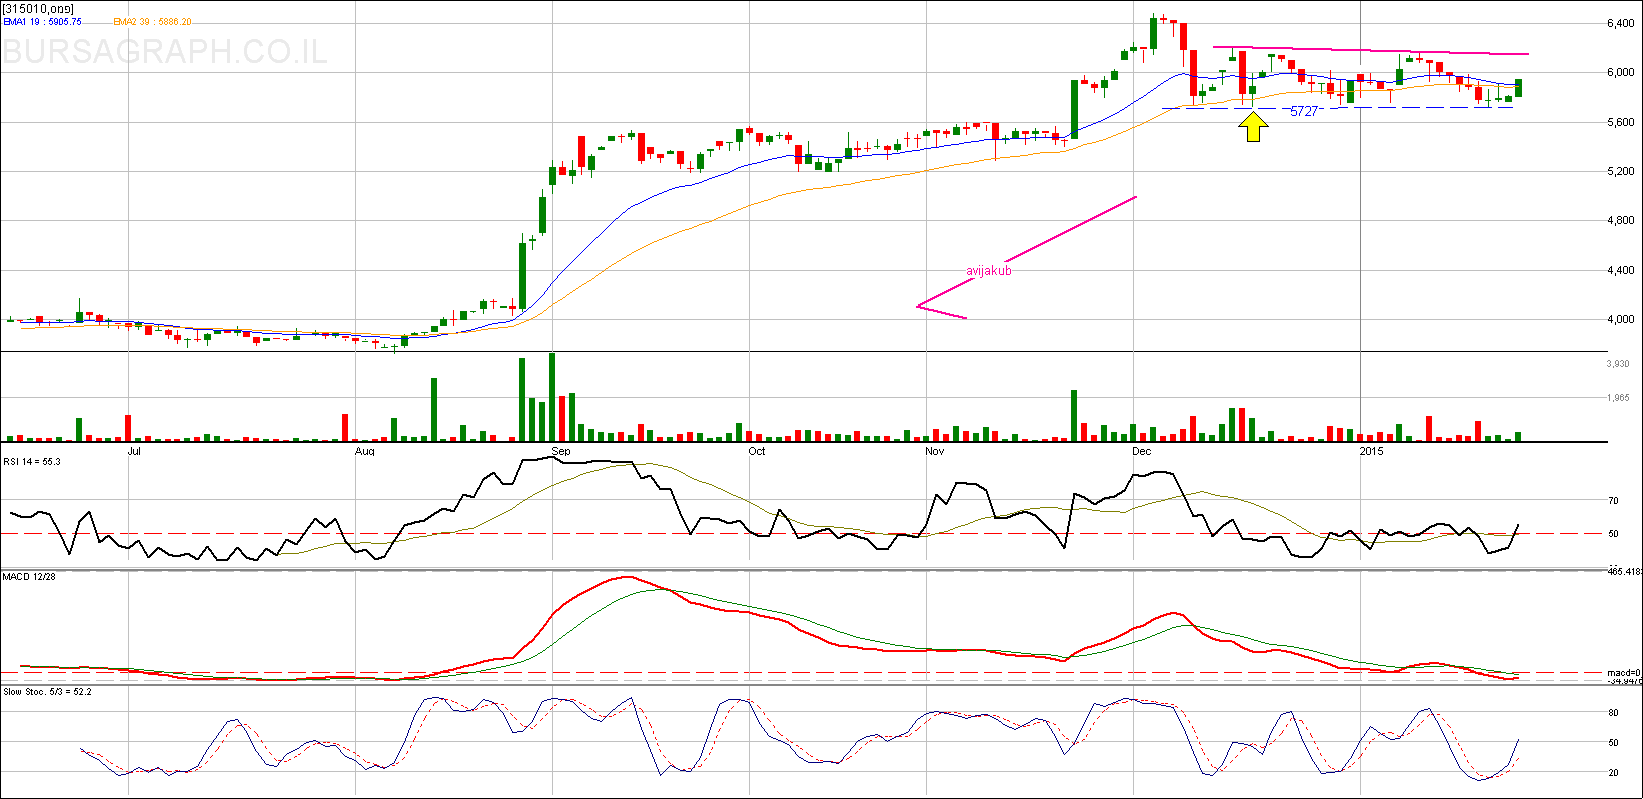The width and height of the screenshot is (1643, 799).
Task: Select the EMA2 39 indicator label
Action: [x=153, y=22]
